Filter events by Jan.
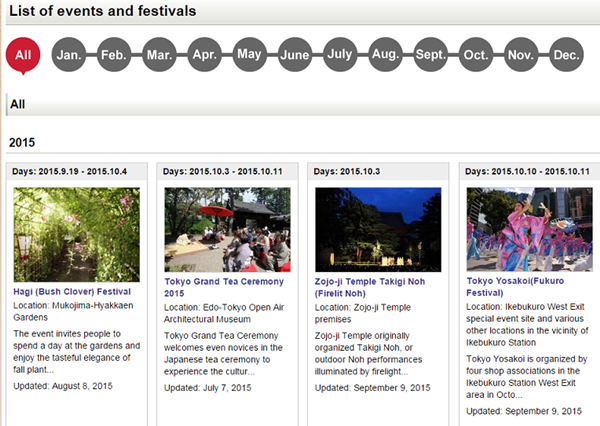The height and width of the screenshot is (426, 600). [x=69, y=55]
